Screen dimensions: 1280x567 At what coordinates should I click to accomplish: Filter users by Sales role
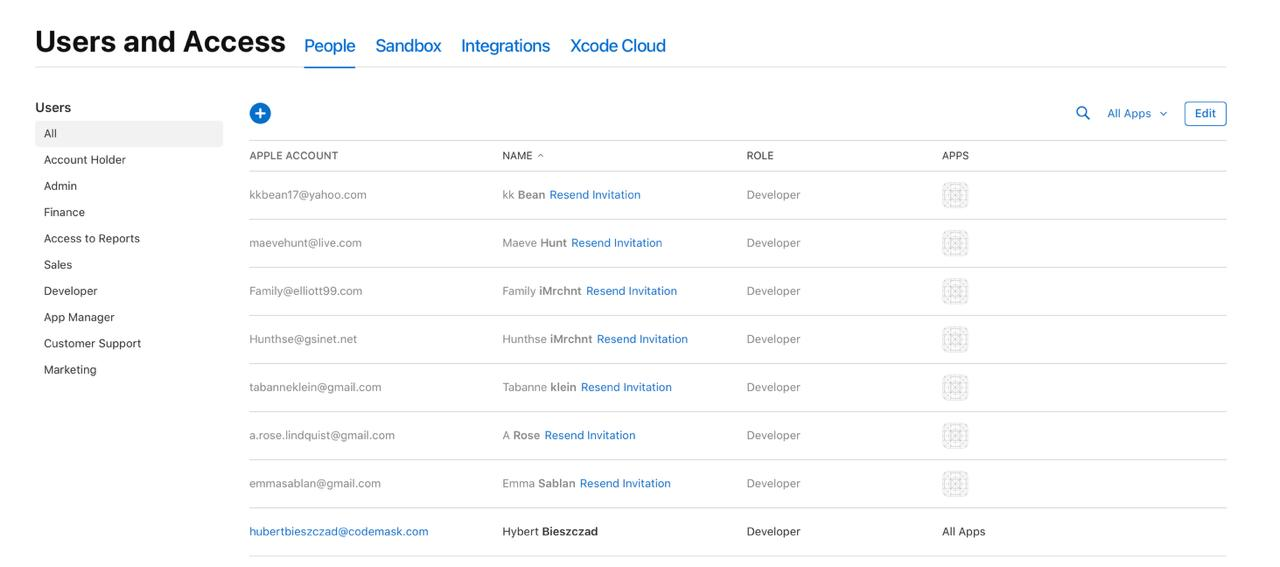58,265
